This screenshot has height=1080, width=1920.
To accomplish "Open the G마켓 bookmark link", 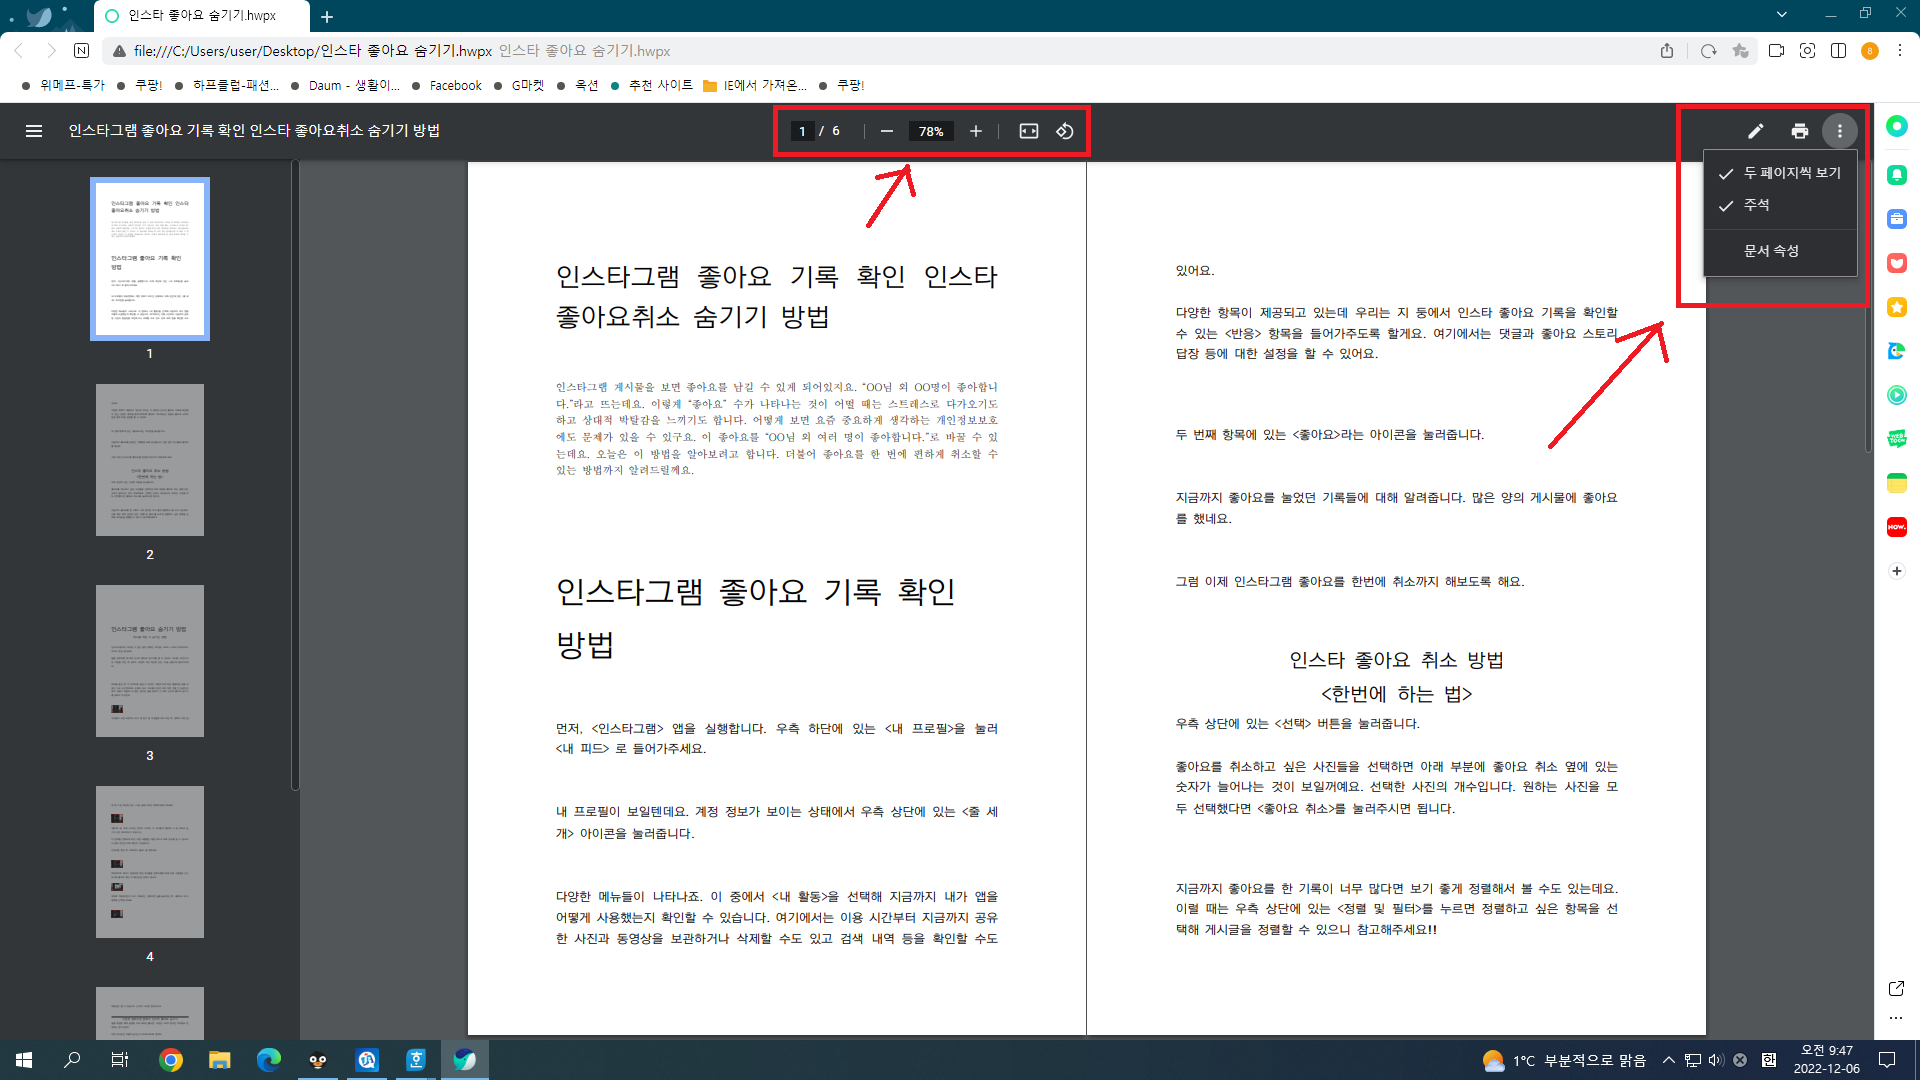I will tap(527, 86).
